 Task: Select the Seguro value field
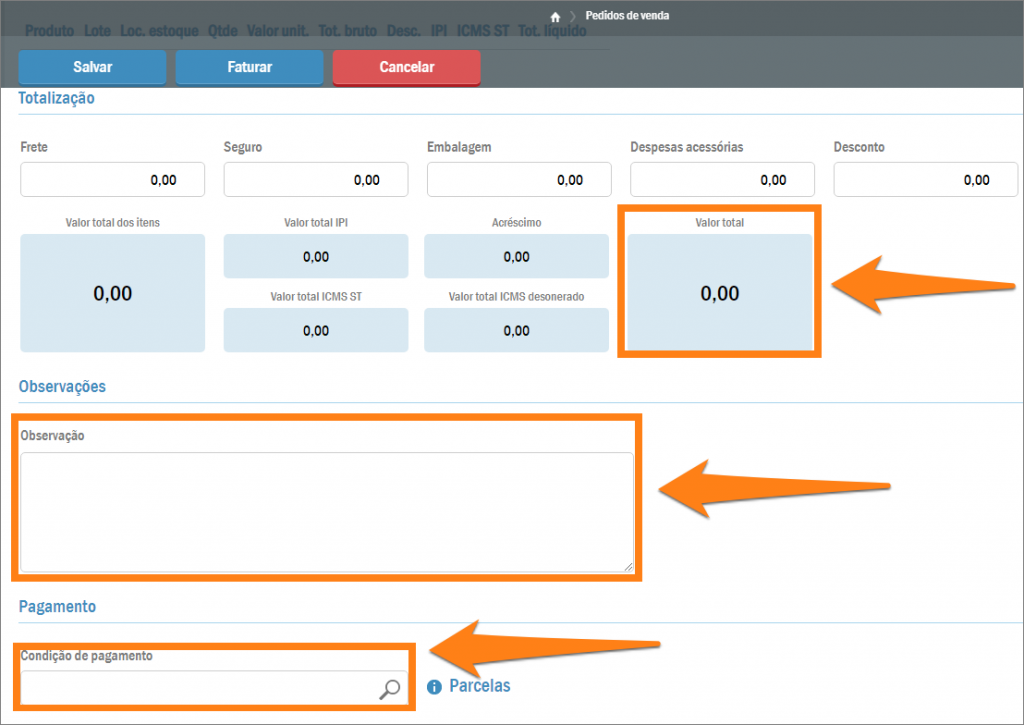[x=315, y=180]
